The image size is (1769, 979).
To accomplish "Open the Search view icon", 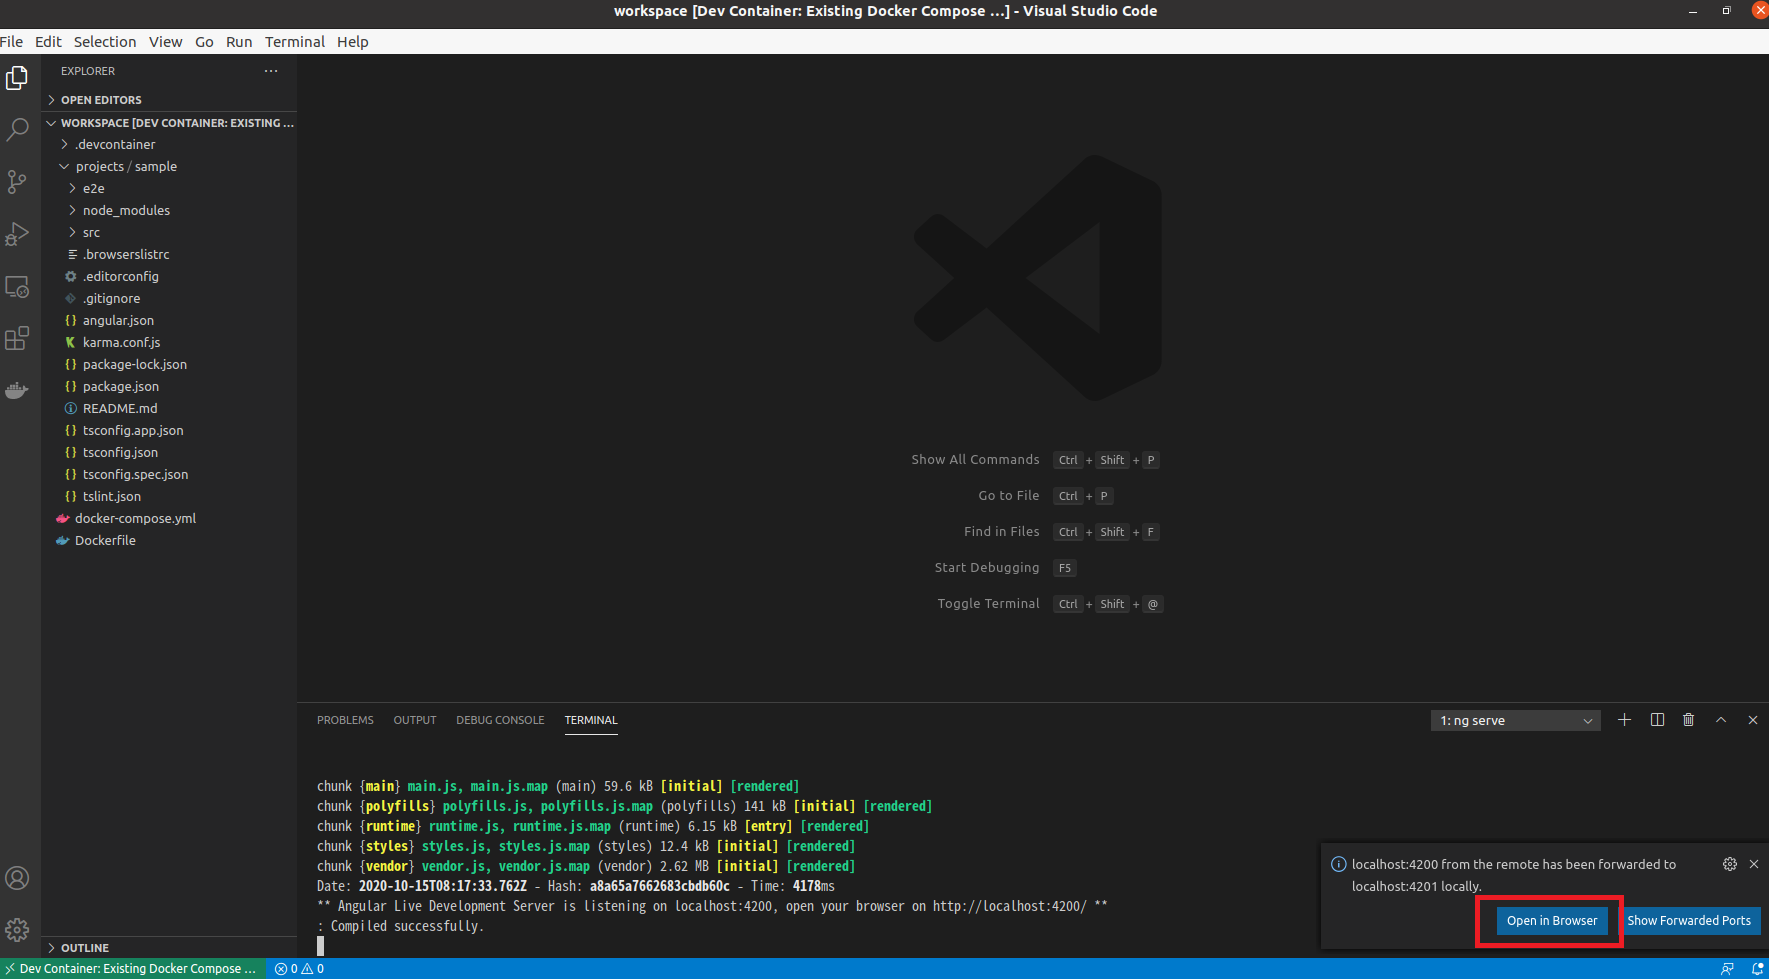I will point(17,130).
